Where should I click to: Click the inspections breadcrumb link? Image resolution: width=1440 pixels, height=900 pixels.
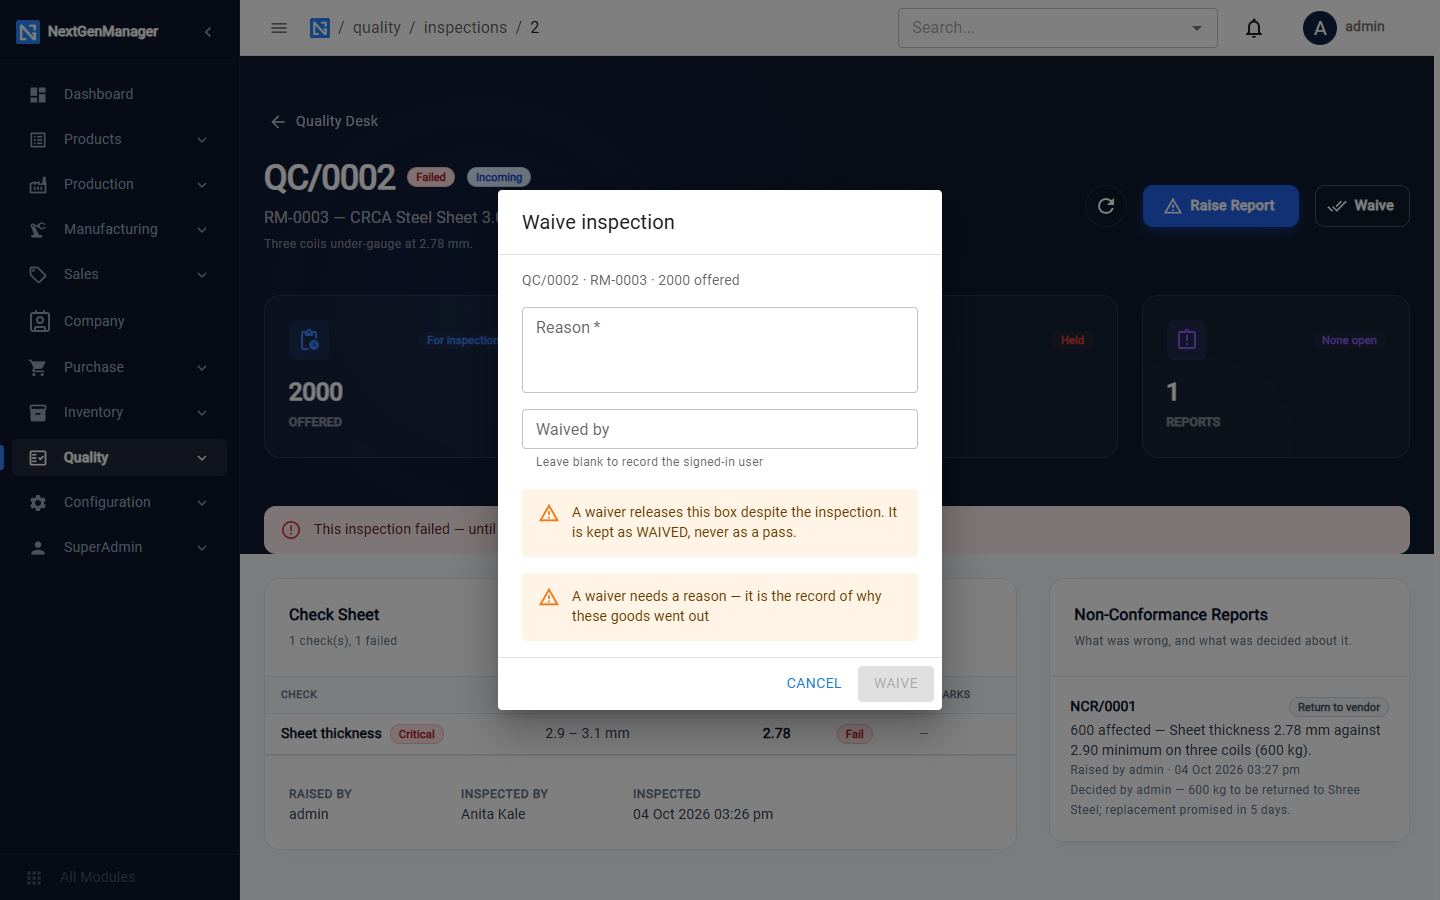tap(465, 28)
